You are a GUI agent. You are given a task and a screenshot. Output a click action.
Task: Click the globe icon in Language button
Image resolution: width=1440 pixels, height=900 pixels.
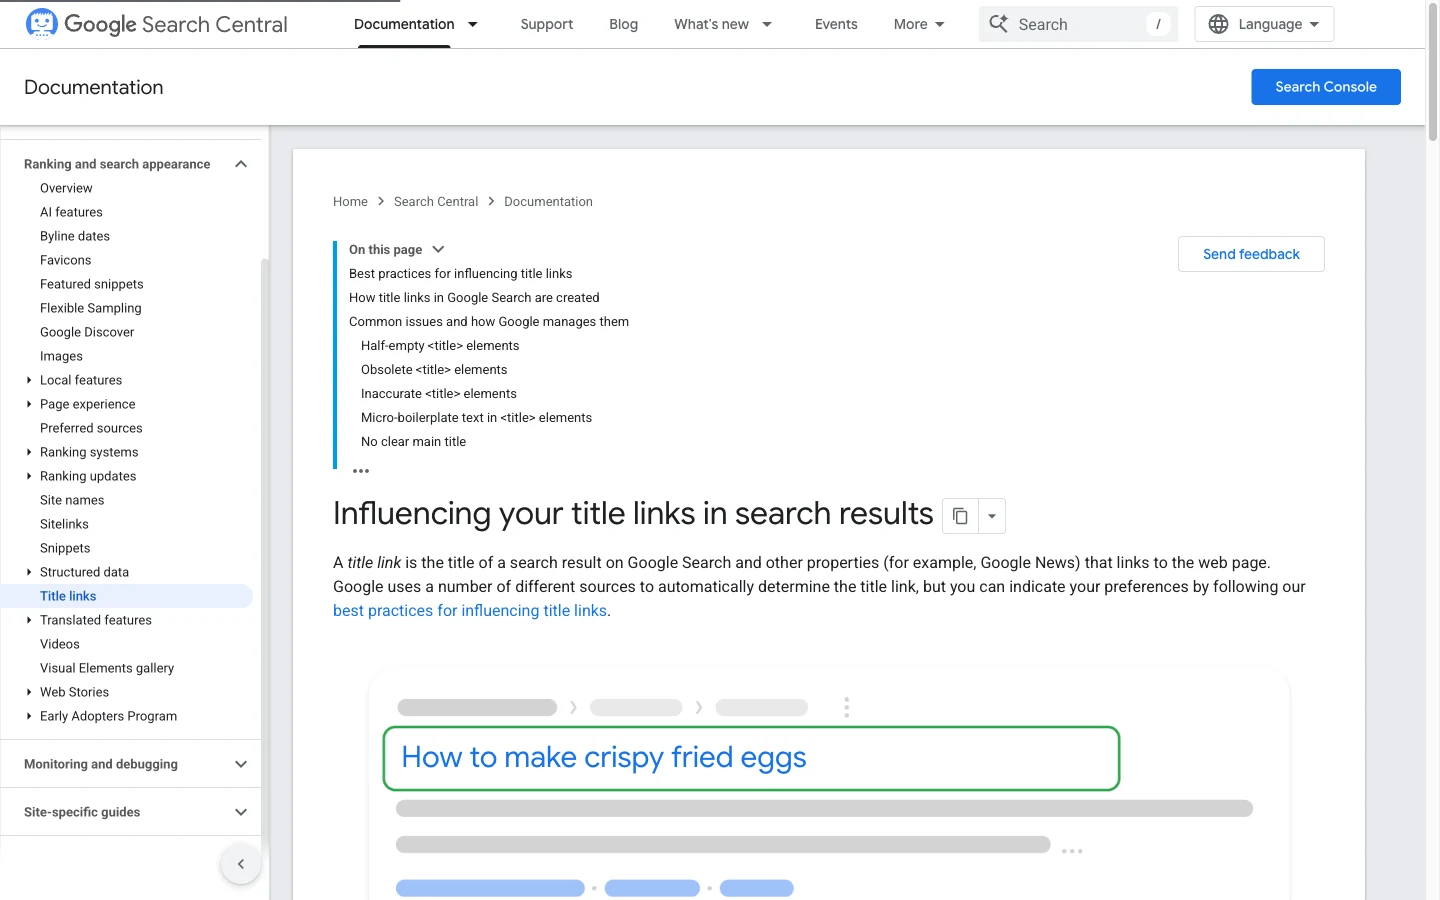pyautogui.click(x=1218, y=24)
